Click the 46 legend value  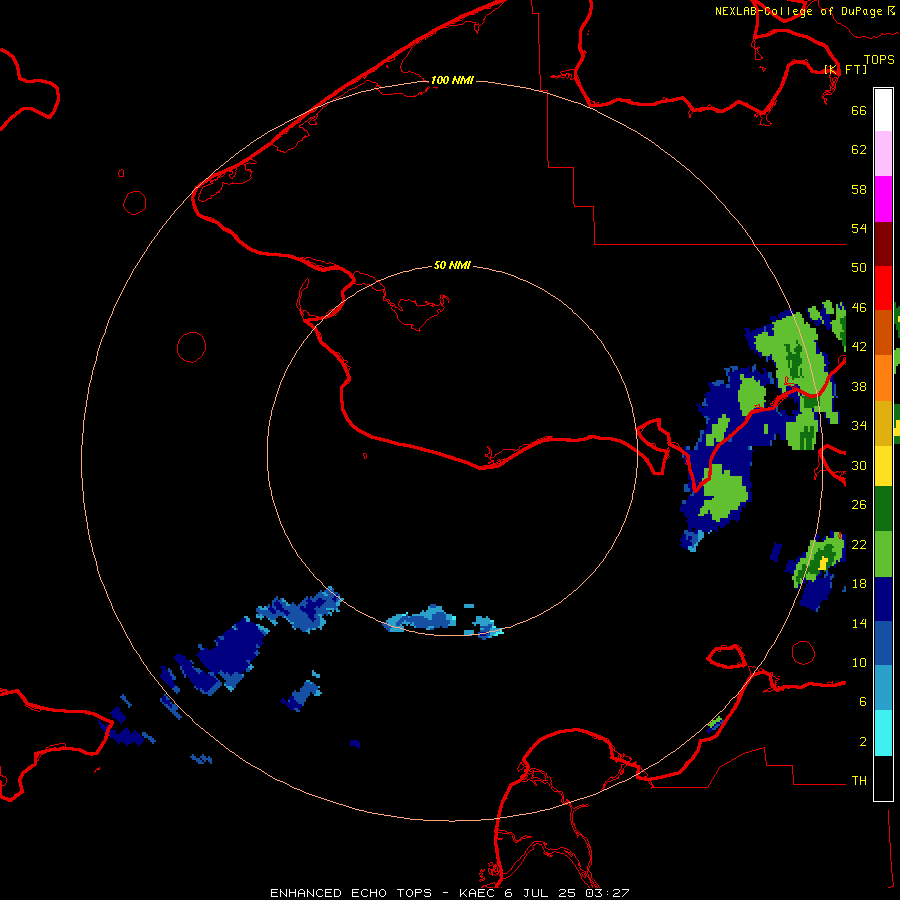859,308
